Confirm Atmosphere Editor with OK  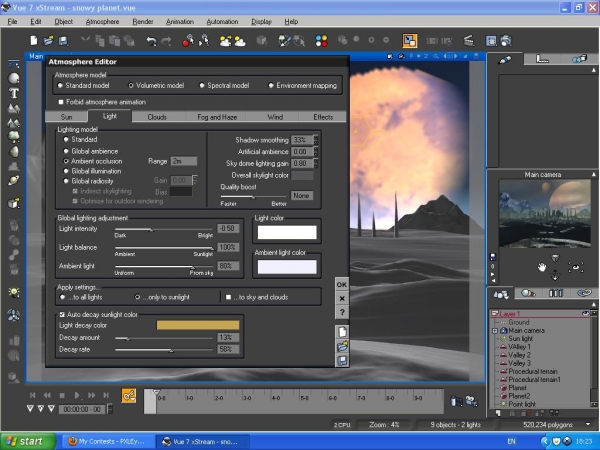coord(342,284)
